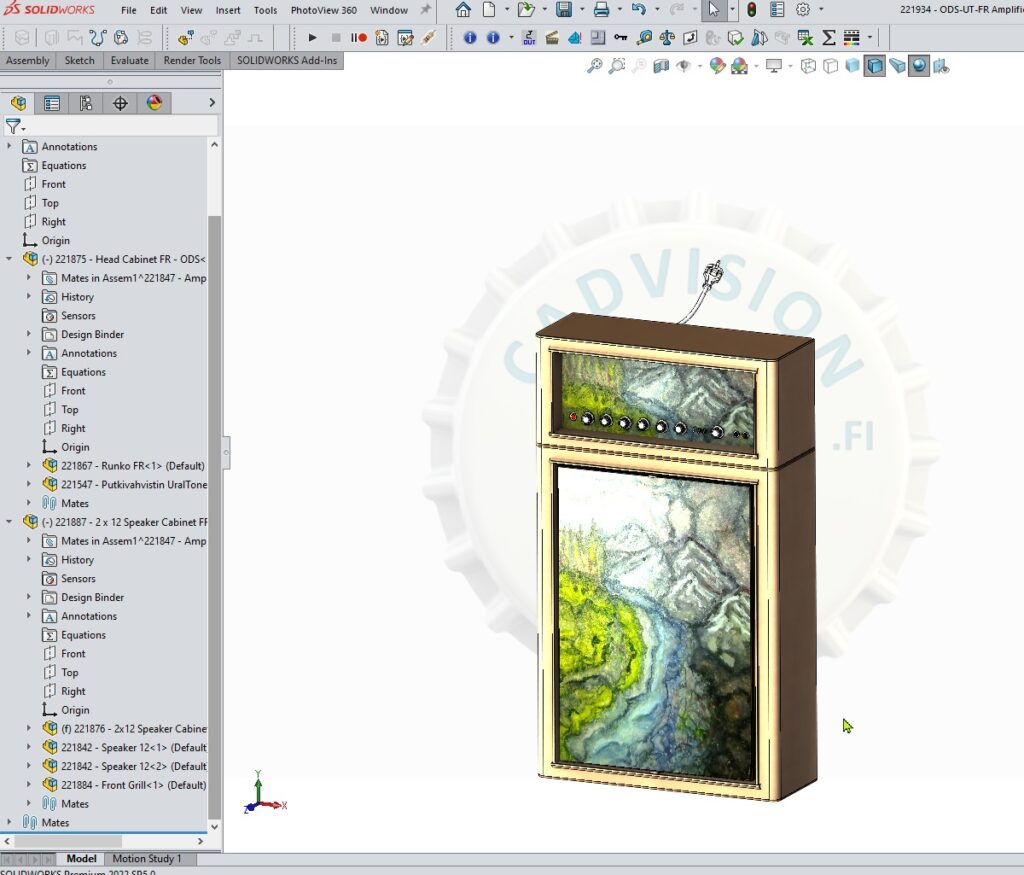Open the Hide/Show Items dropdown arrow
The image size is (1024, 875).
tap(700, 67)
